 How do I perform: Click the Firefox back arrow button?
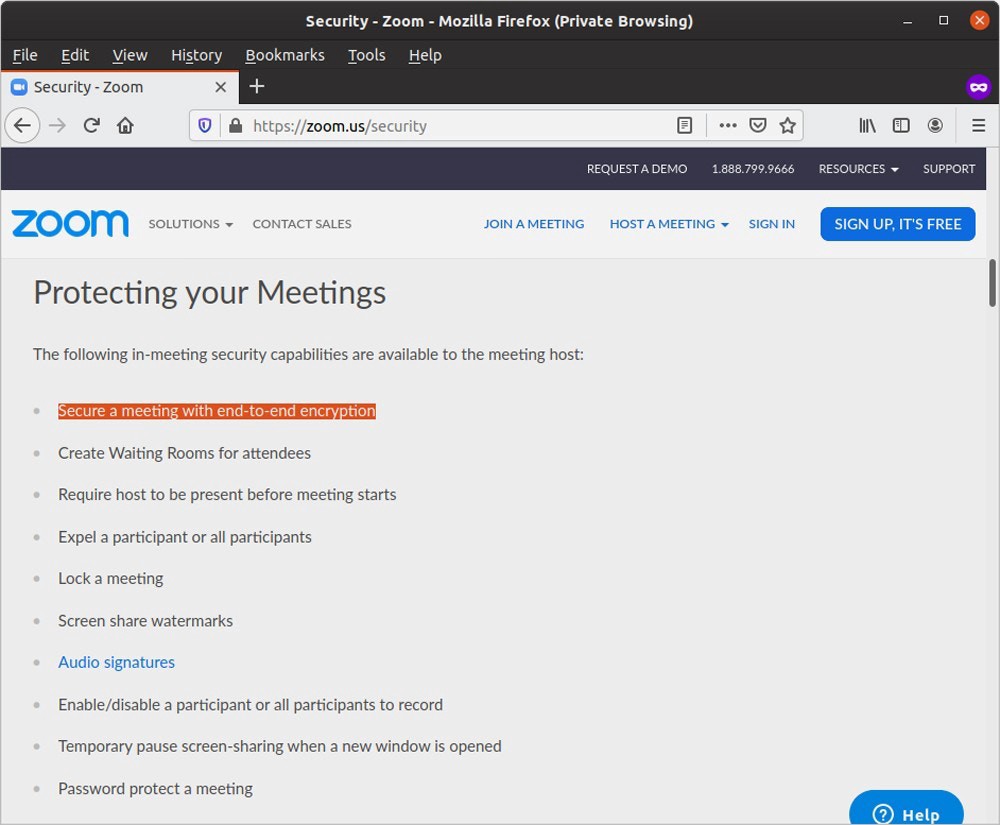(22, 126)
